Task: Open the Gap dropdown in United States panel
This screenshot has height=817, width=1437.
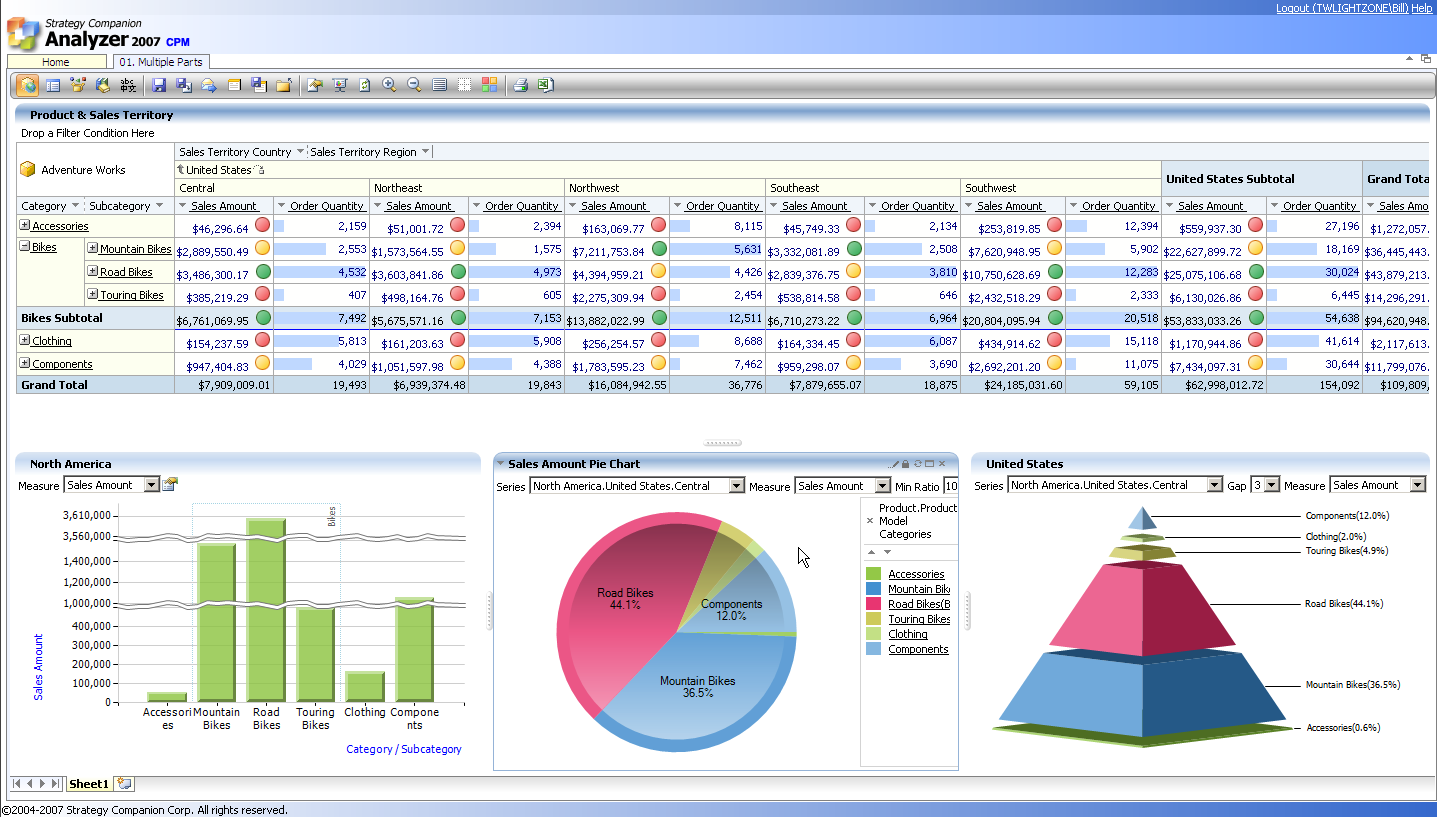Action: click(x=1272, y=485)
